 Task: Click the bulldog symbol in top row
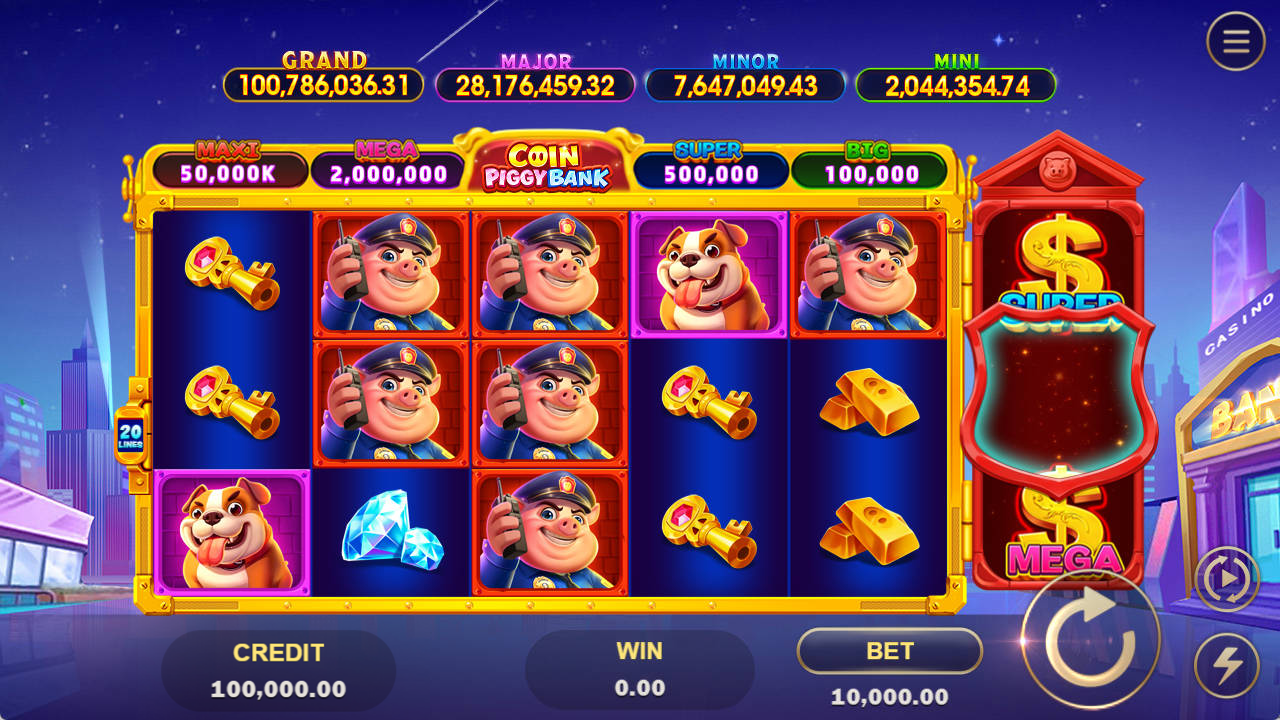[709, 274]
